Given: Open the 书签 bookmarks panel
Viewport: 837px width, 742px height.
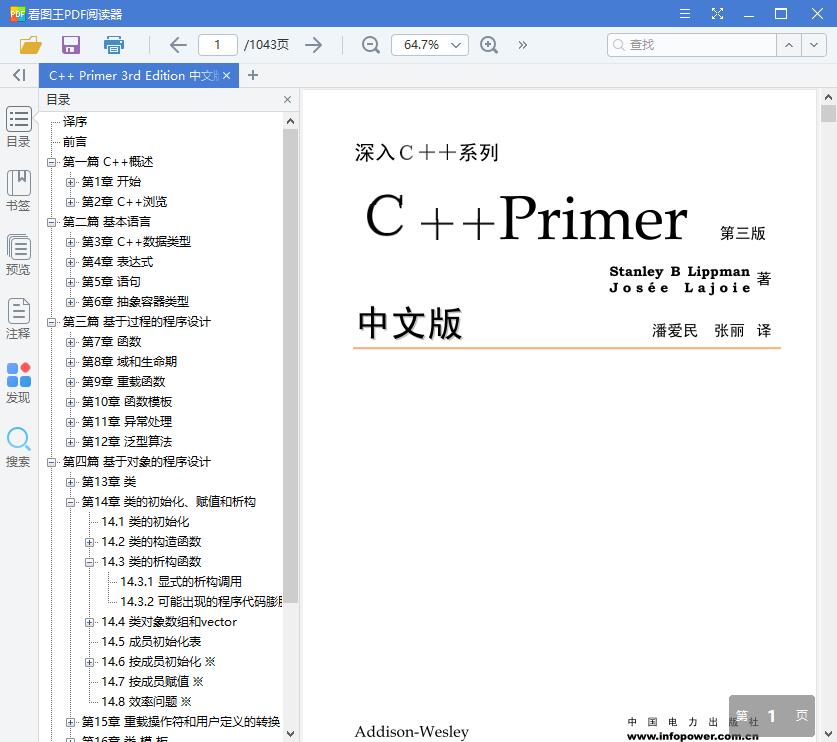Looking at the screenshot, I should [19, 191].
